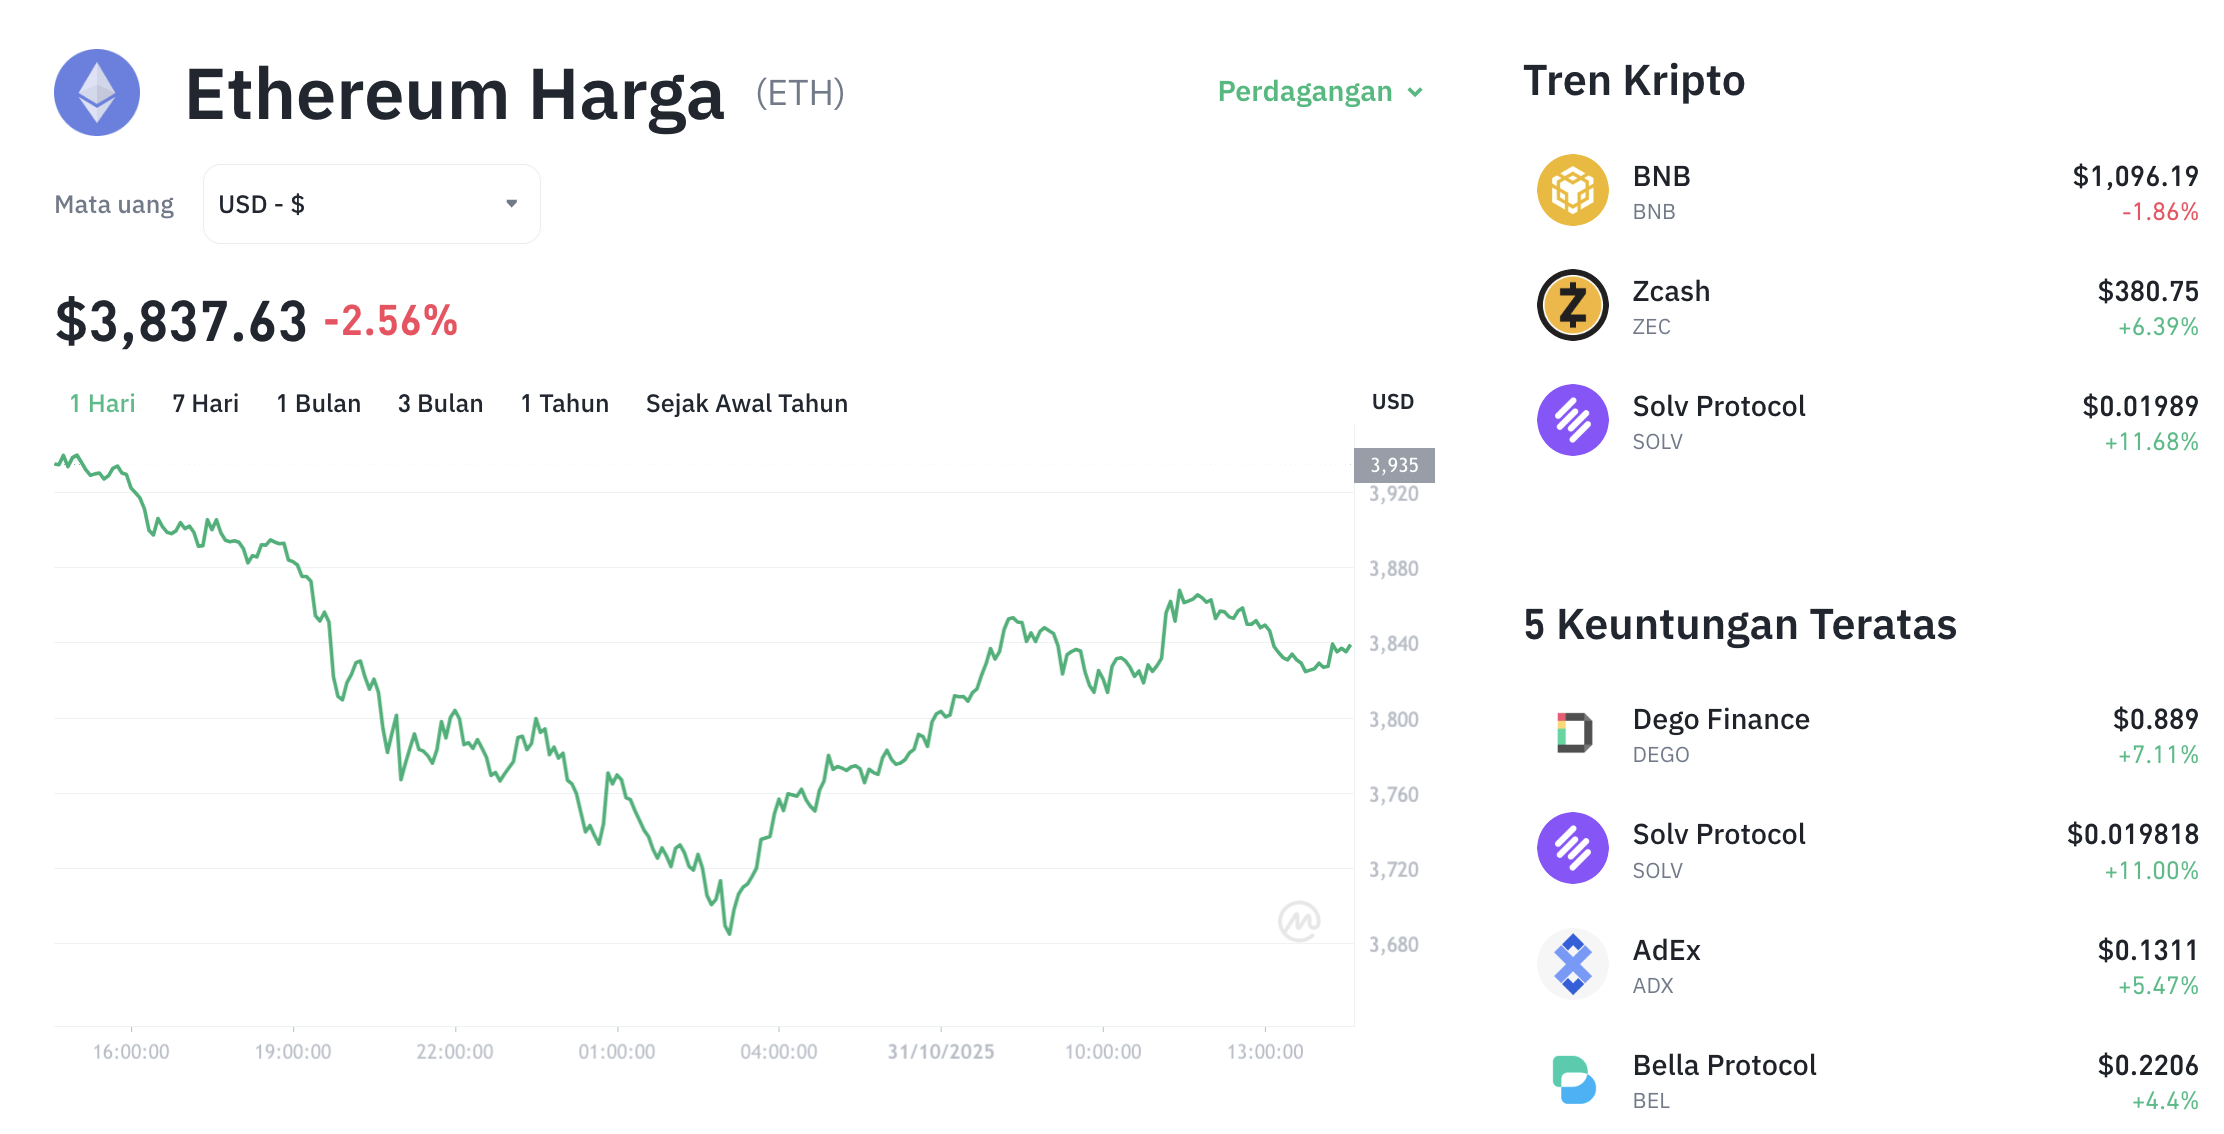This screenshot has width=2224, height=1134.
Task: Expand the Perdagangan menu
Action: 1320,91
